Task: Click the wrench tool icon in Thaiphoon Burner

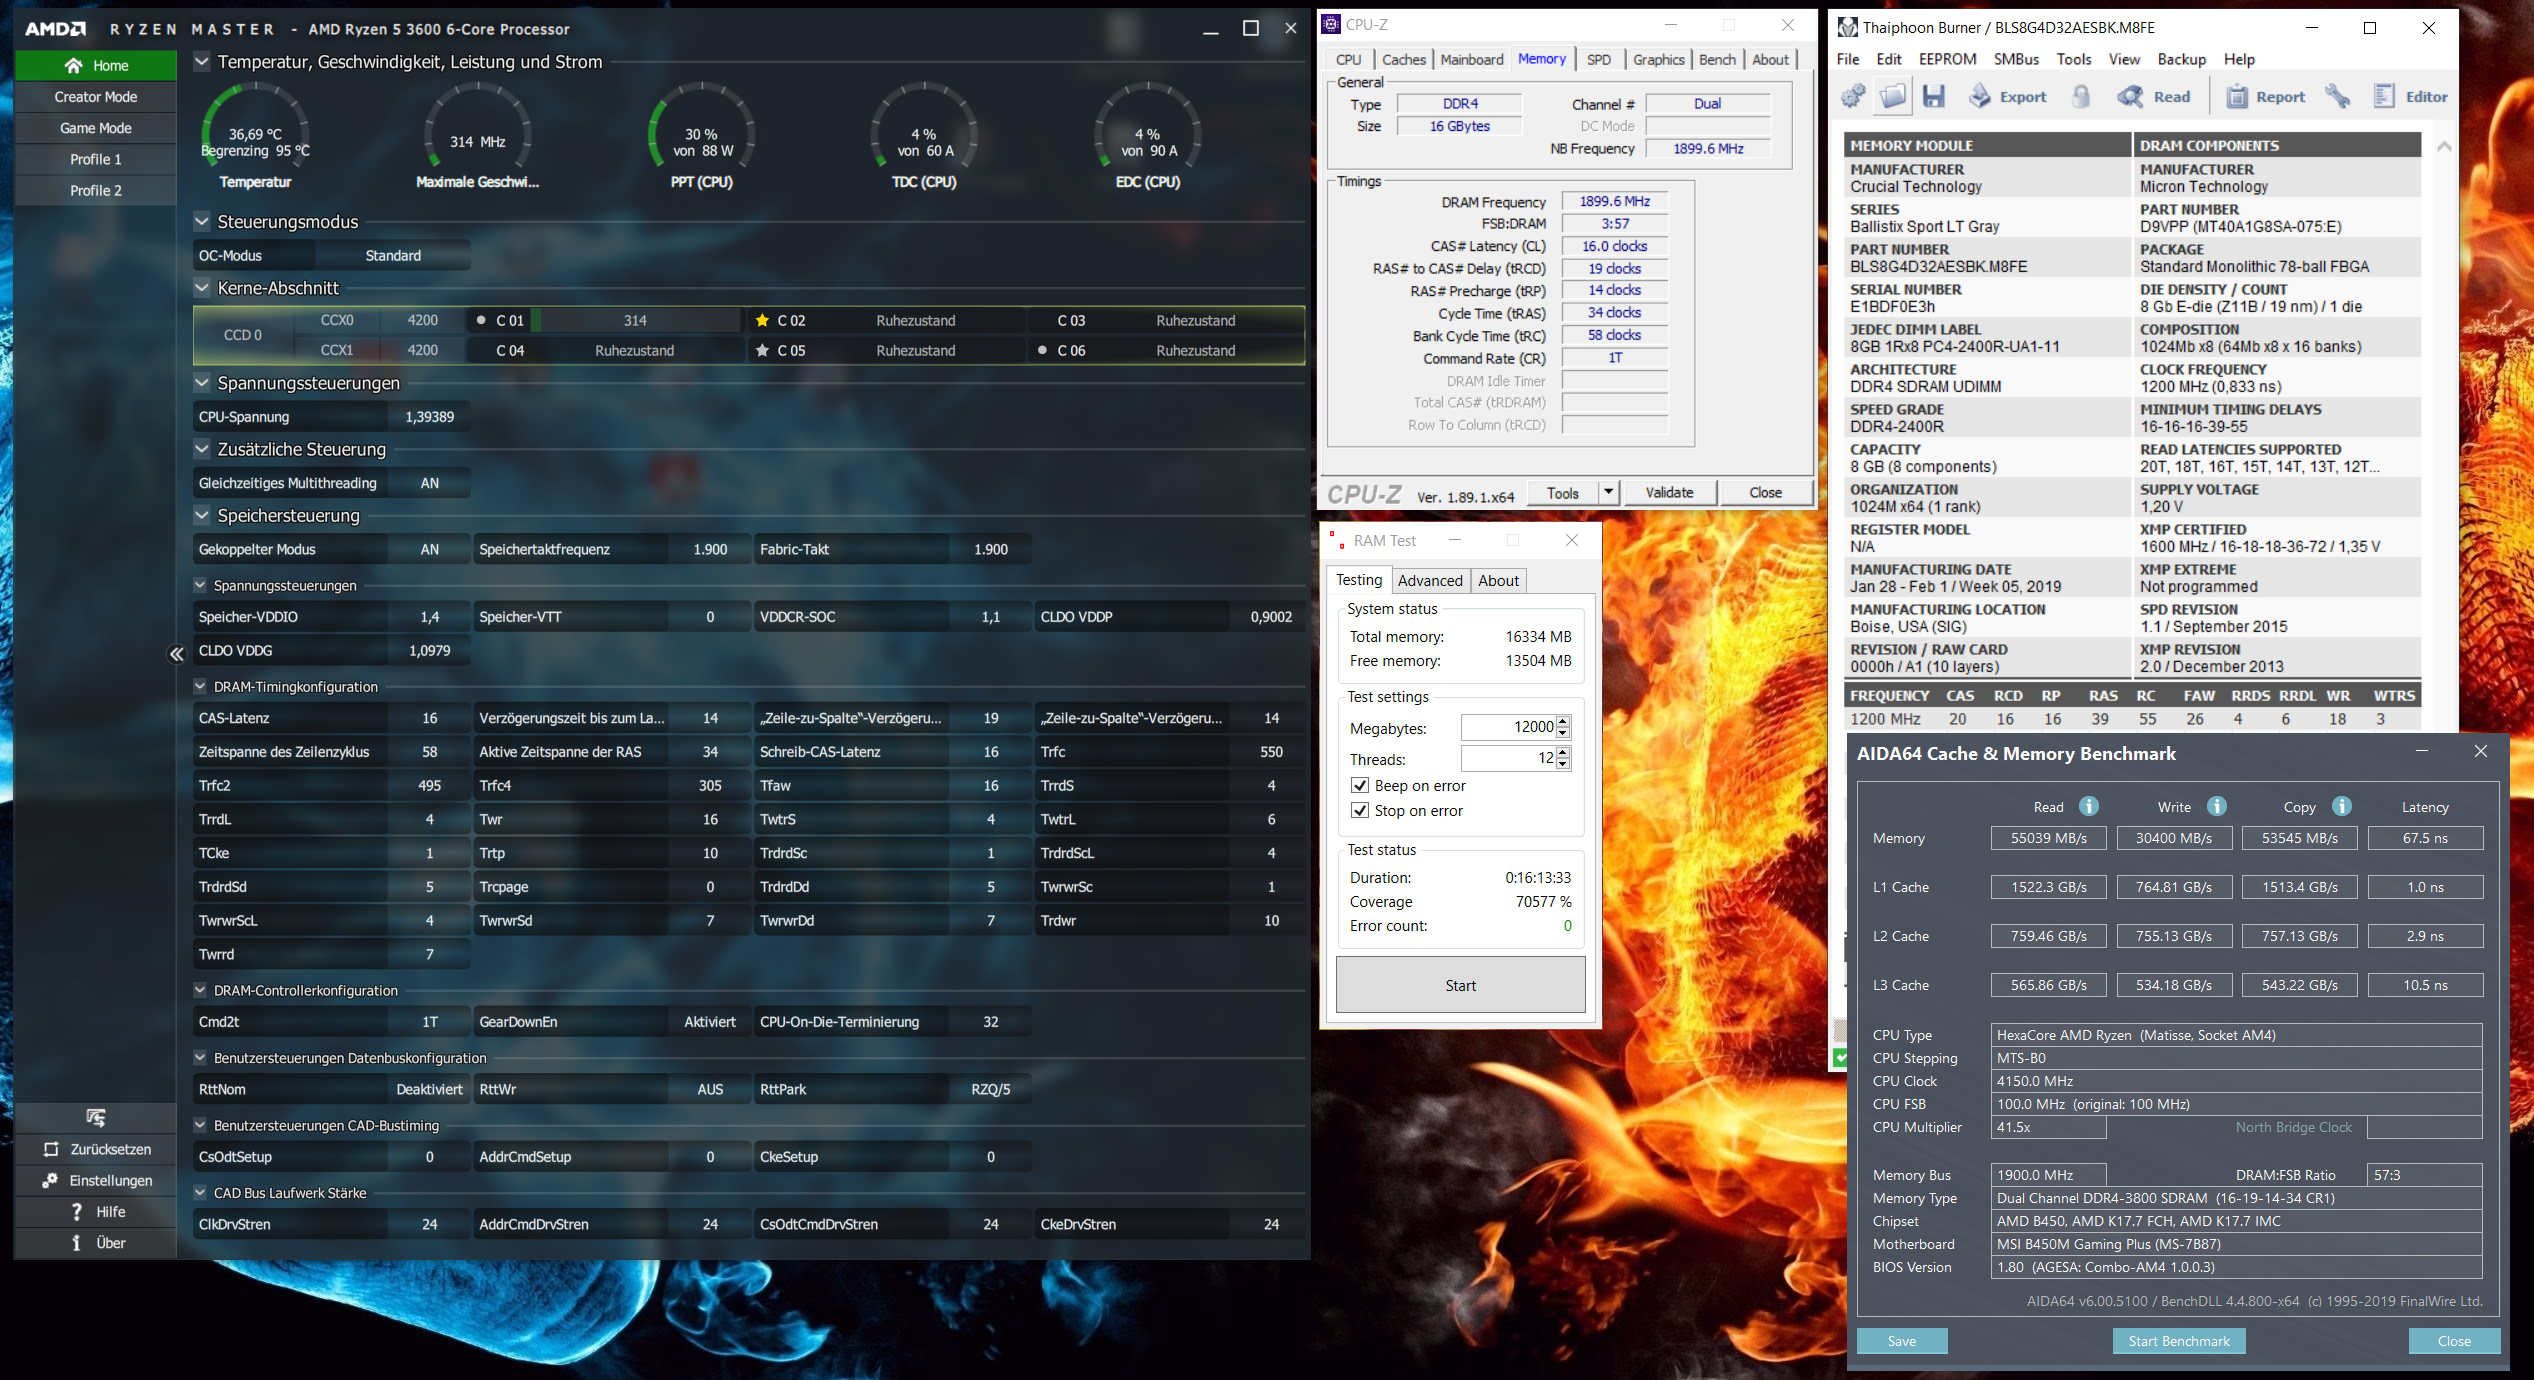Action: (x=2337, y=96)
